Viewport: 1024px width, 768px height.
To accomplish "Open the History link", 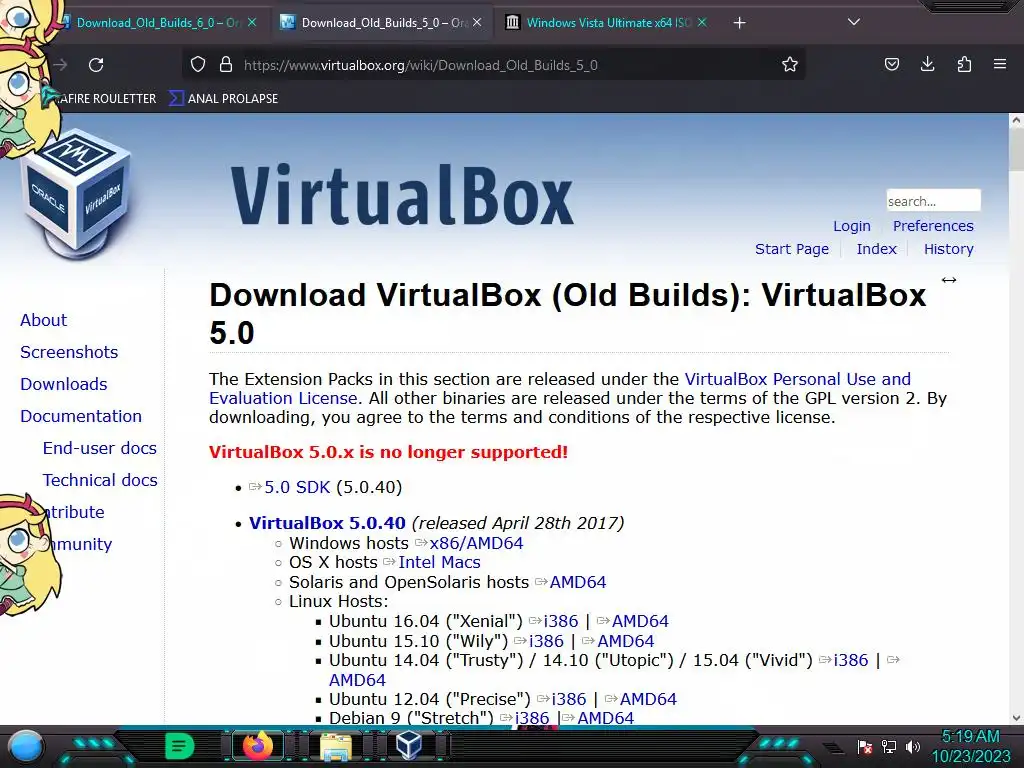I will [x=948, y=249].
